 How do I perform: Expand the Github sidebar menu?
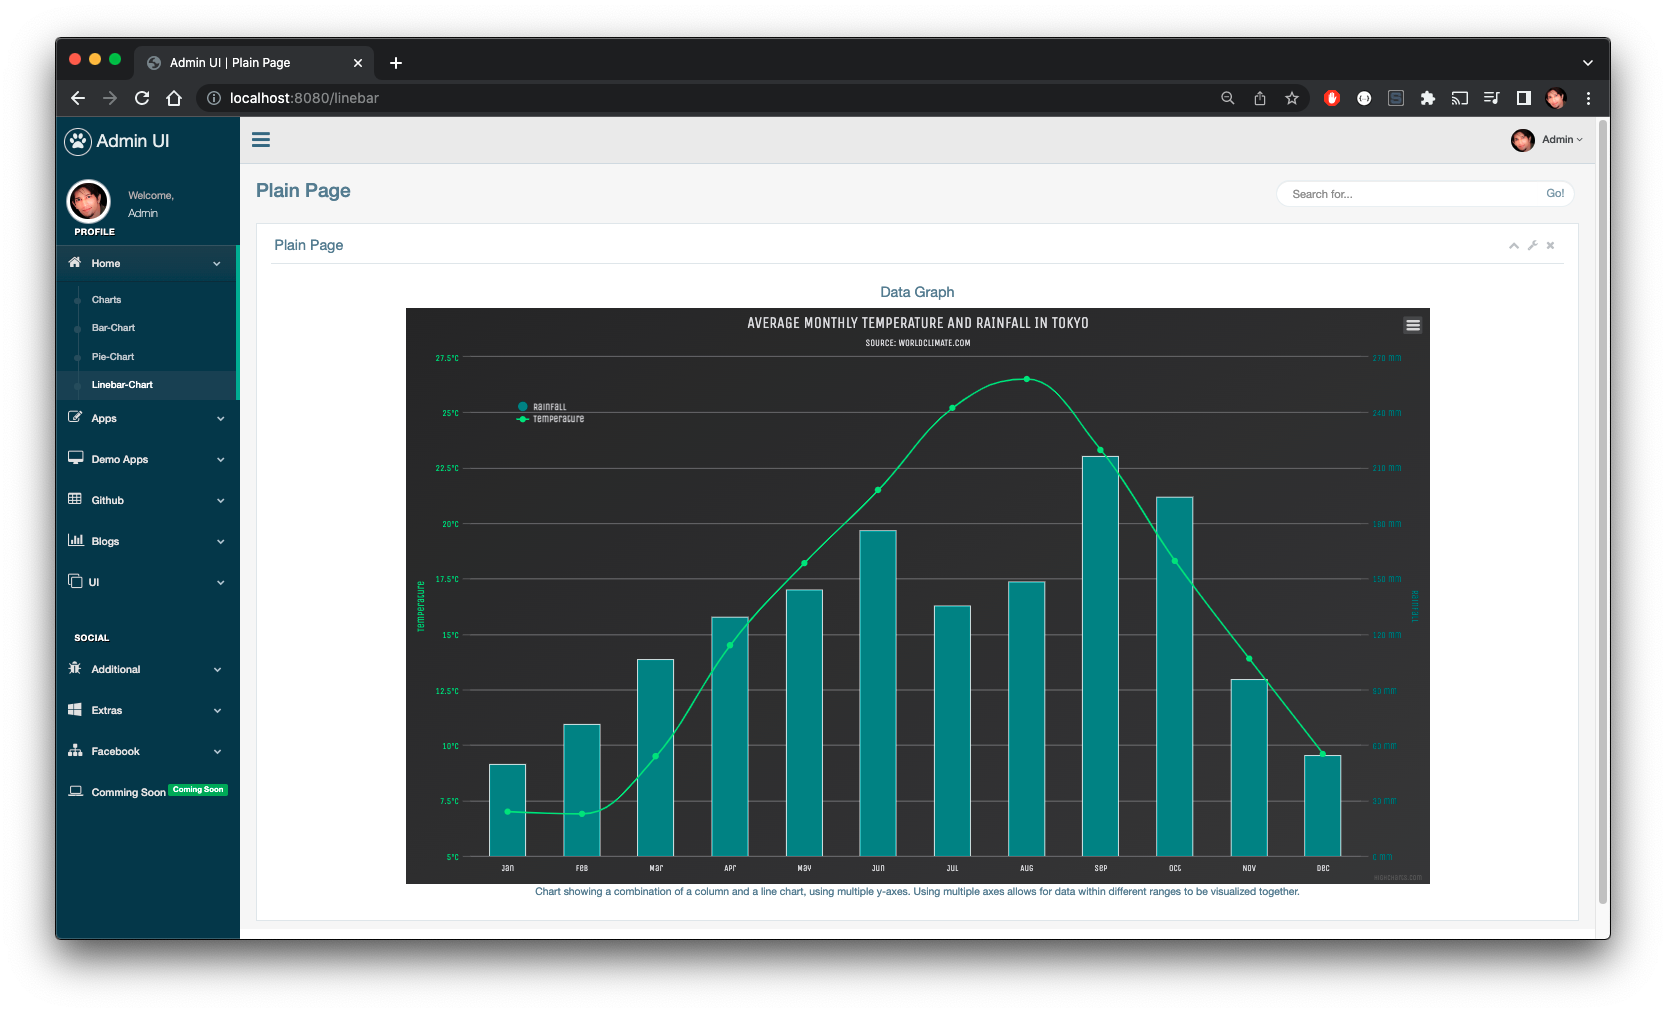click(147, 501)
